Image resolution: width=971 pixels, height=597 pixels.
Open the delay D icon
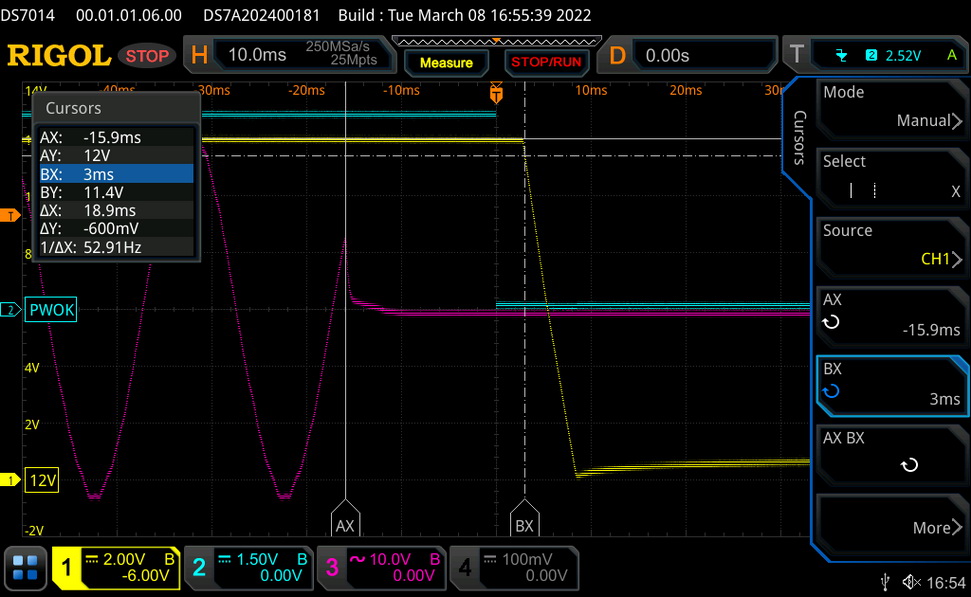[x=617, y=56]
